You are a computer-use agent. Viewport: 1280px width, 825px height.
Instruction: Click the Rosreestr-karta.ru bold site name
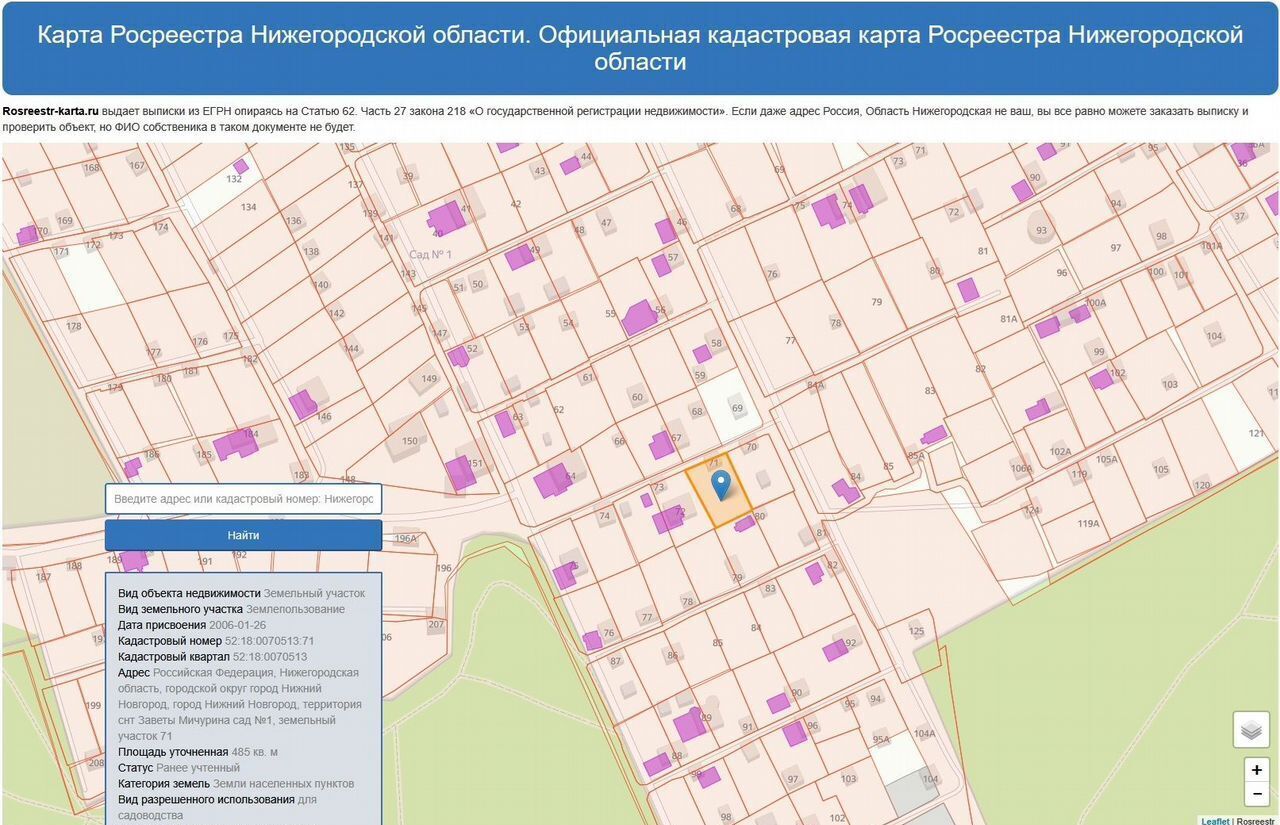point(50,111)
